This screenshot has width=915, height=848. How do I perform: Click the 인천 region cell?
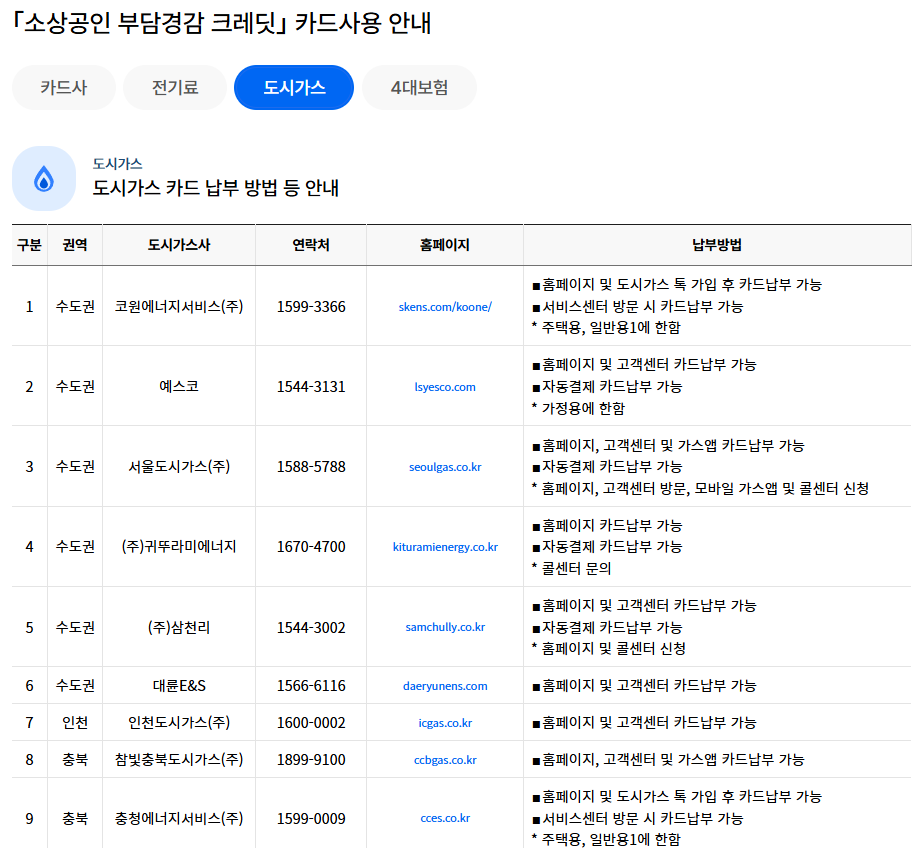tap(75, 723)
